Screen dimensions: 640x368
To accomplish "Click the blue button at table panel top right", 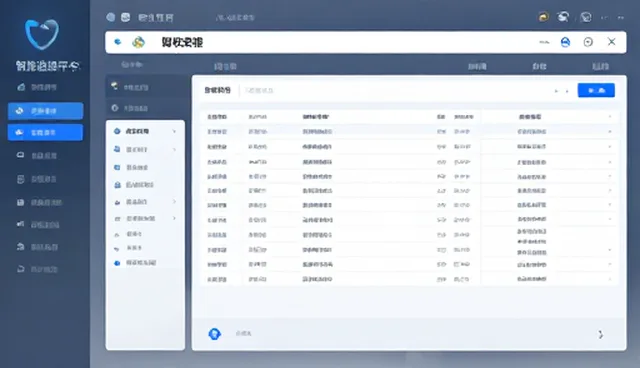I will point(596,90).
